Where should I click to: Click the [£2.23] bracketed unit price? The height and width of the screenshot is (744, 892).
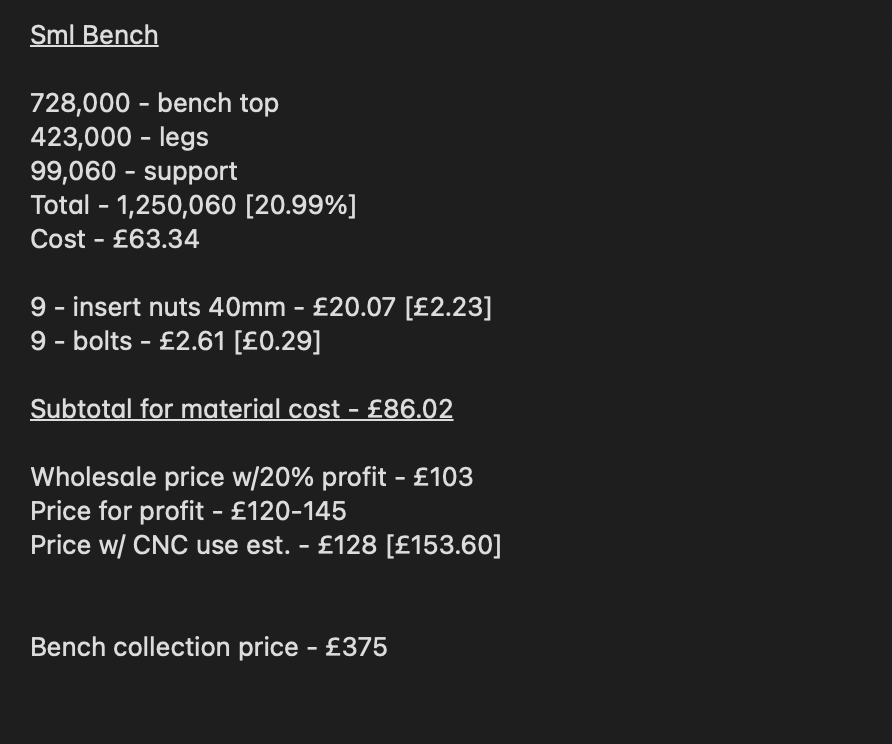tap(448, 307)
